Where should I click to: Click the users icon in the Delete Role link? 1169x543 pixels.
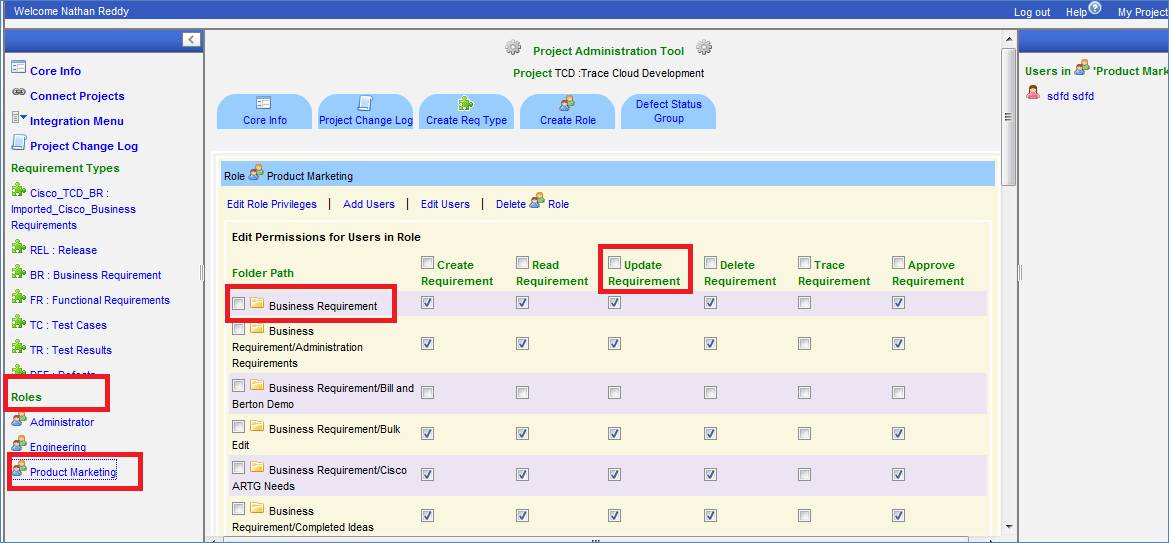point(537,201)
